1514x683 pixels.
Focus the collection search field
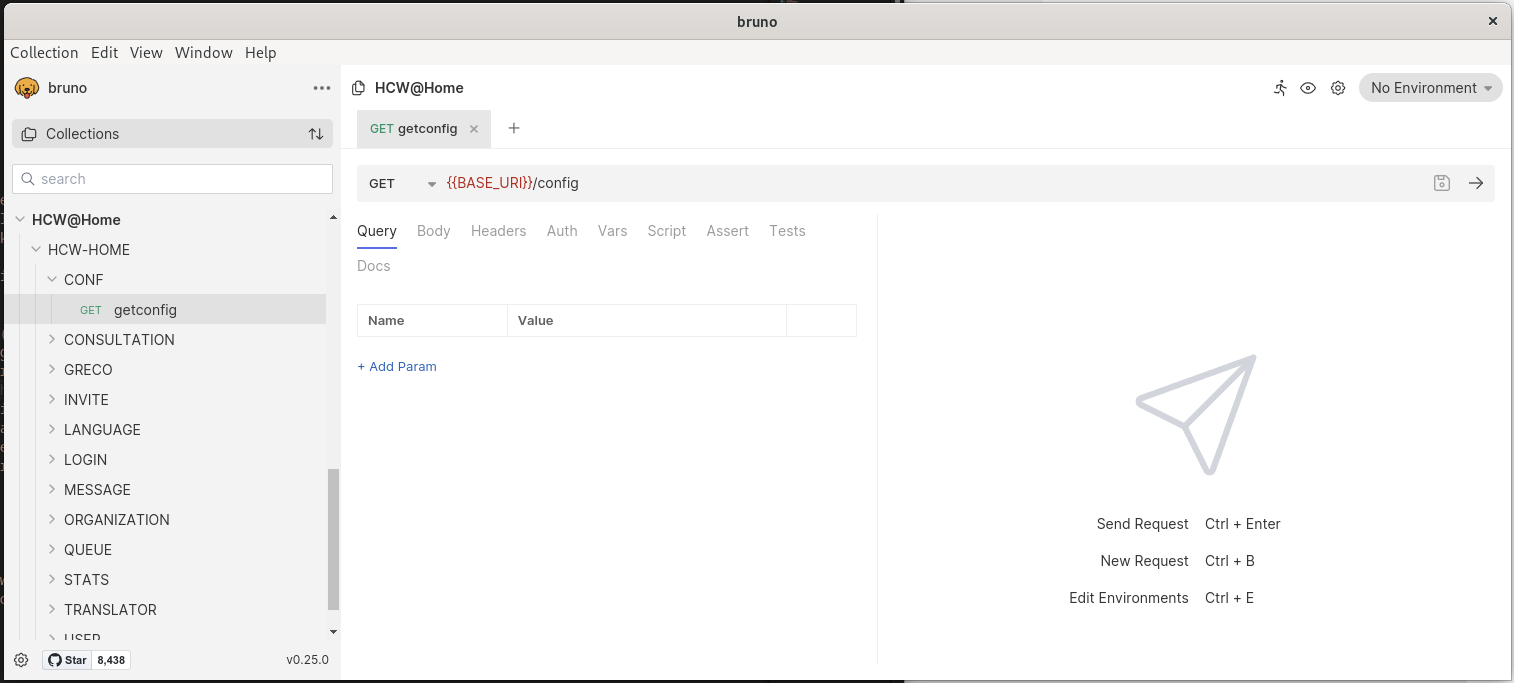(x=172, y=179)
